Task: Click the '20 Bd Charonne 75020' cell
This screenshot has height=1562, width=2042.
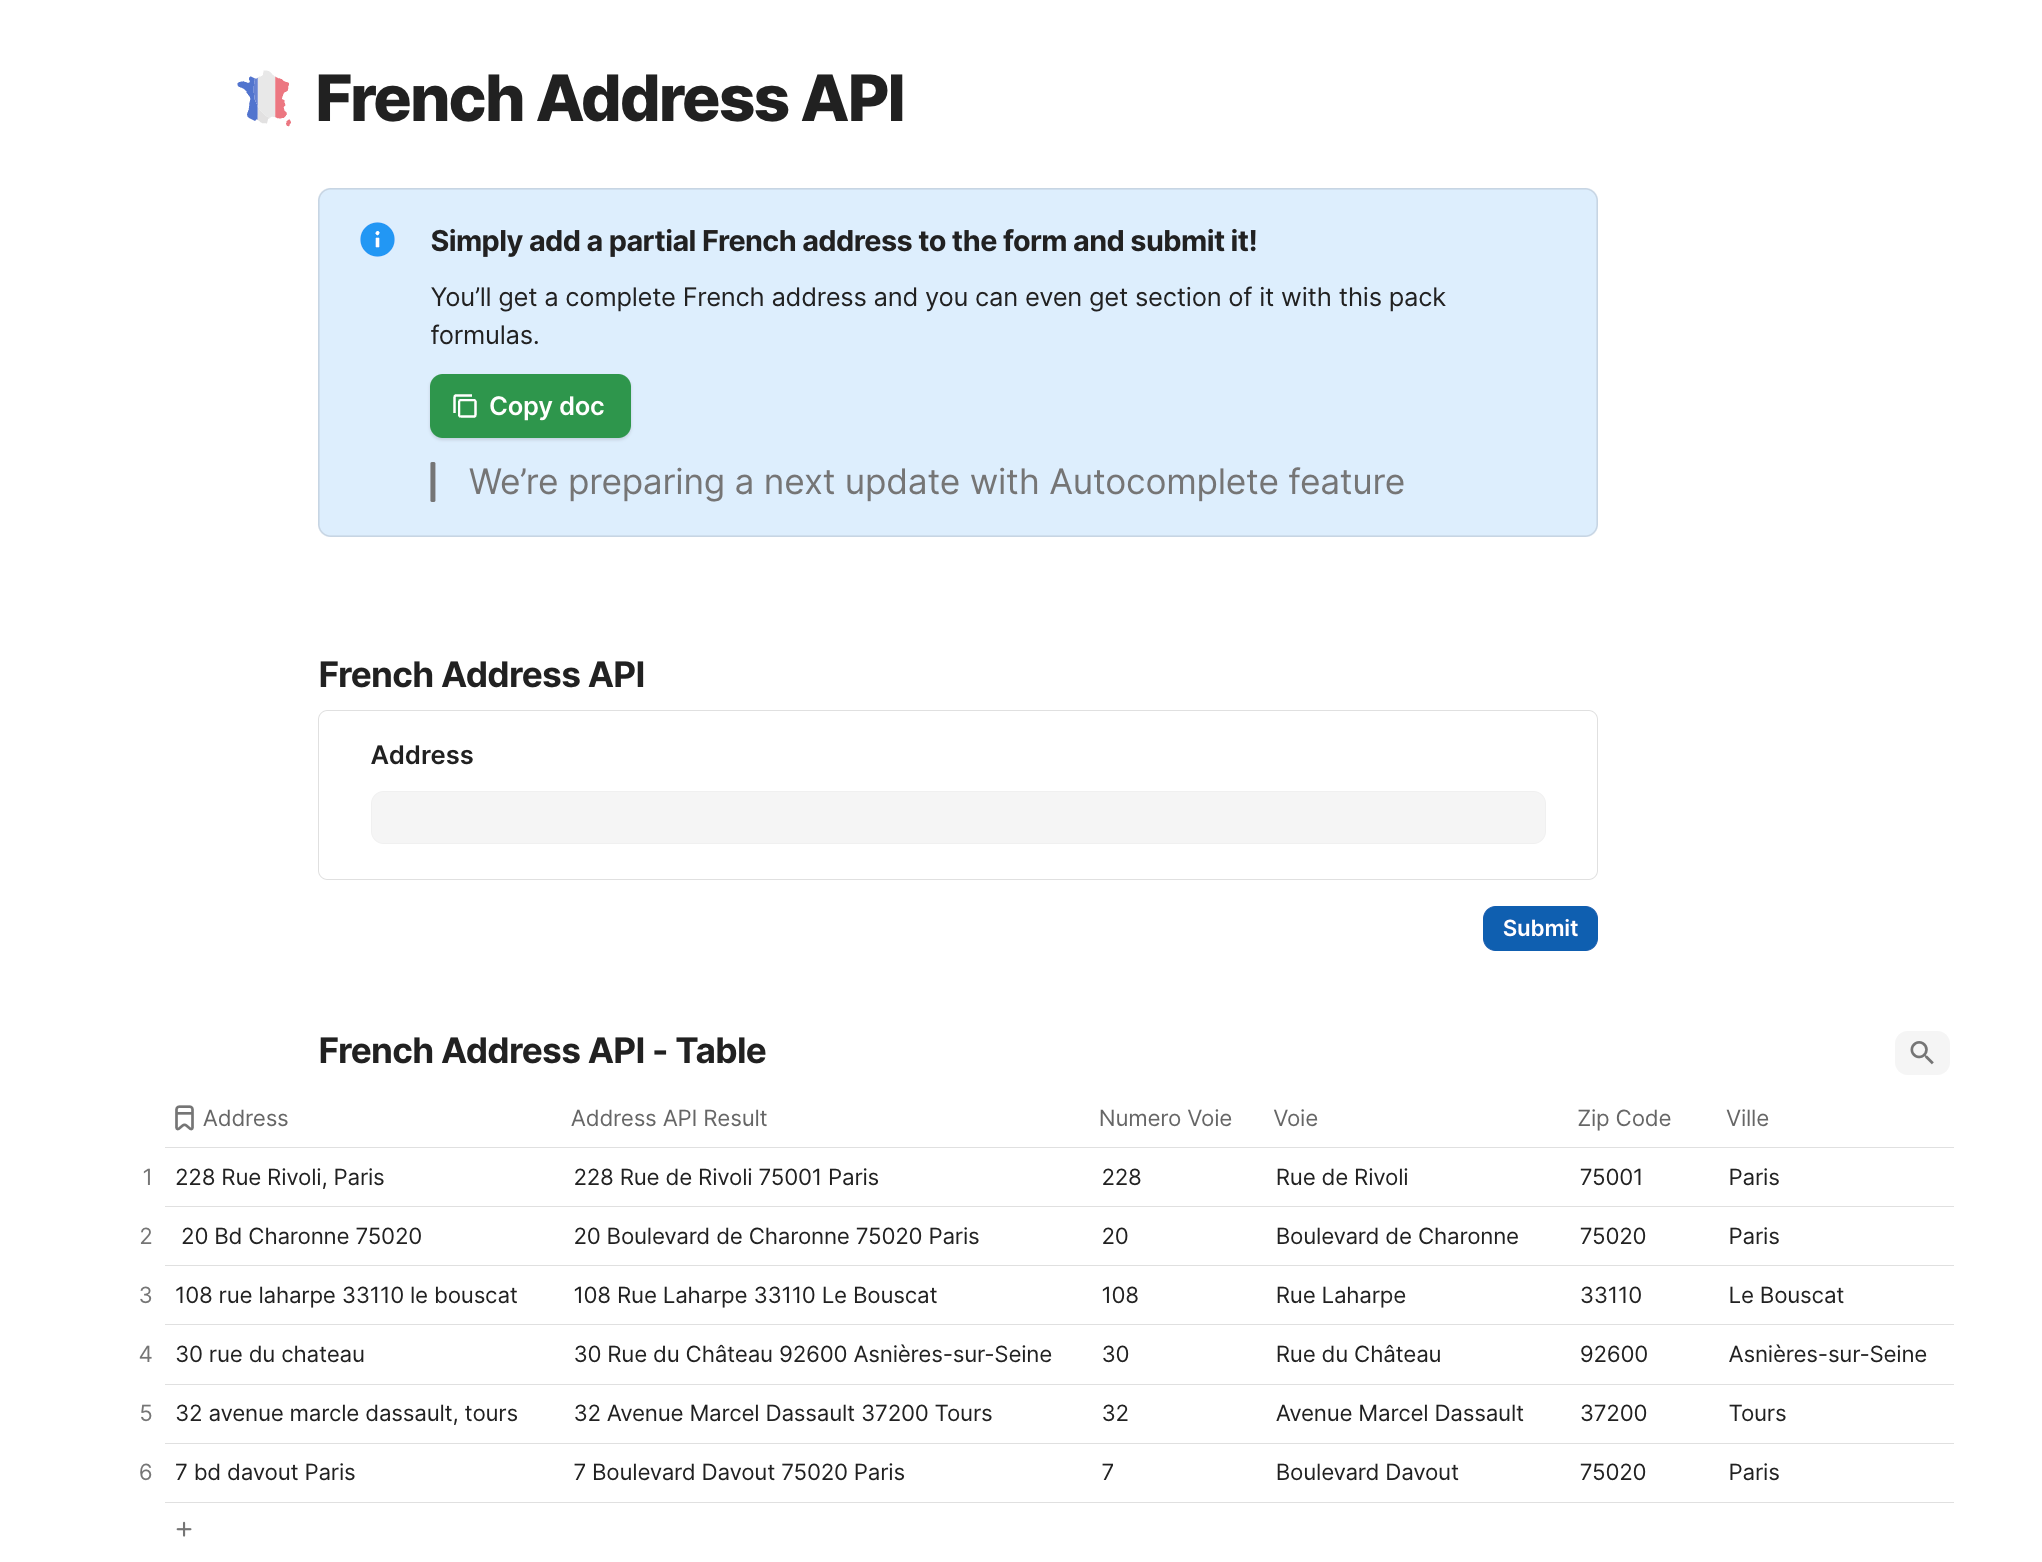Action: pyautogui.click(x=301, y=1236)
